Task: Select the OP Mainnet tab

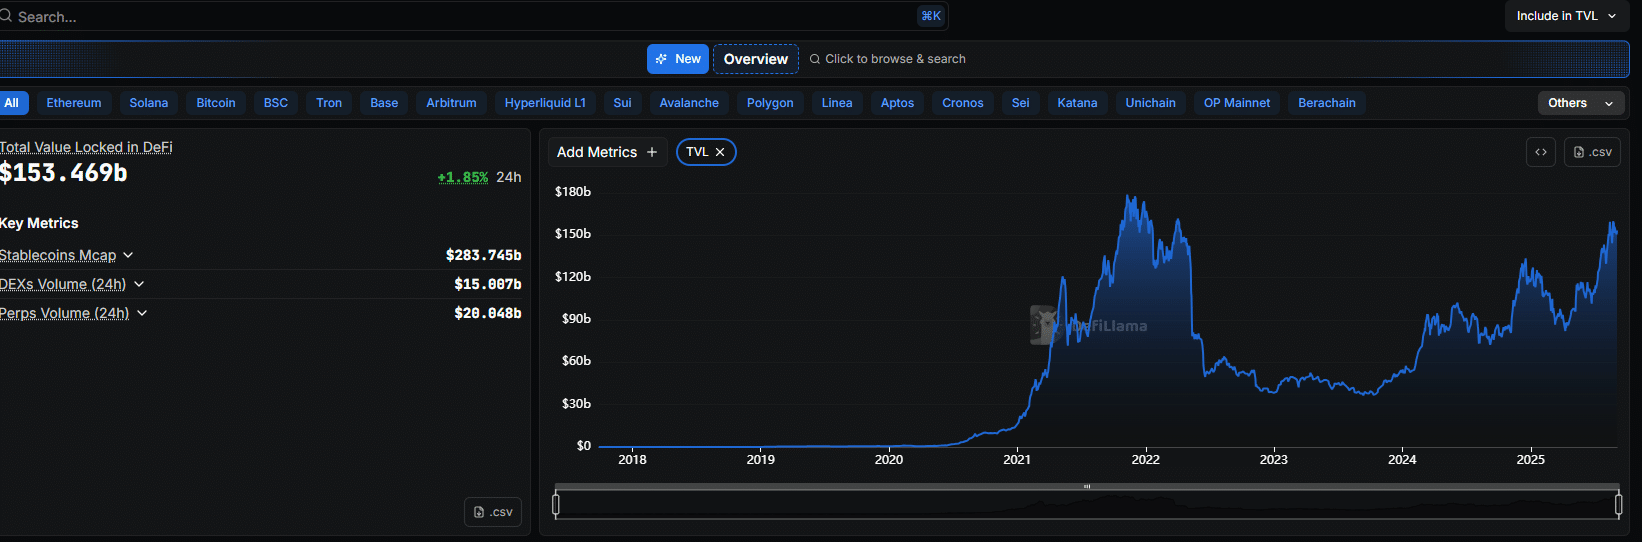Action: (1237, 103)
